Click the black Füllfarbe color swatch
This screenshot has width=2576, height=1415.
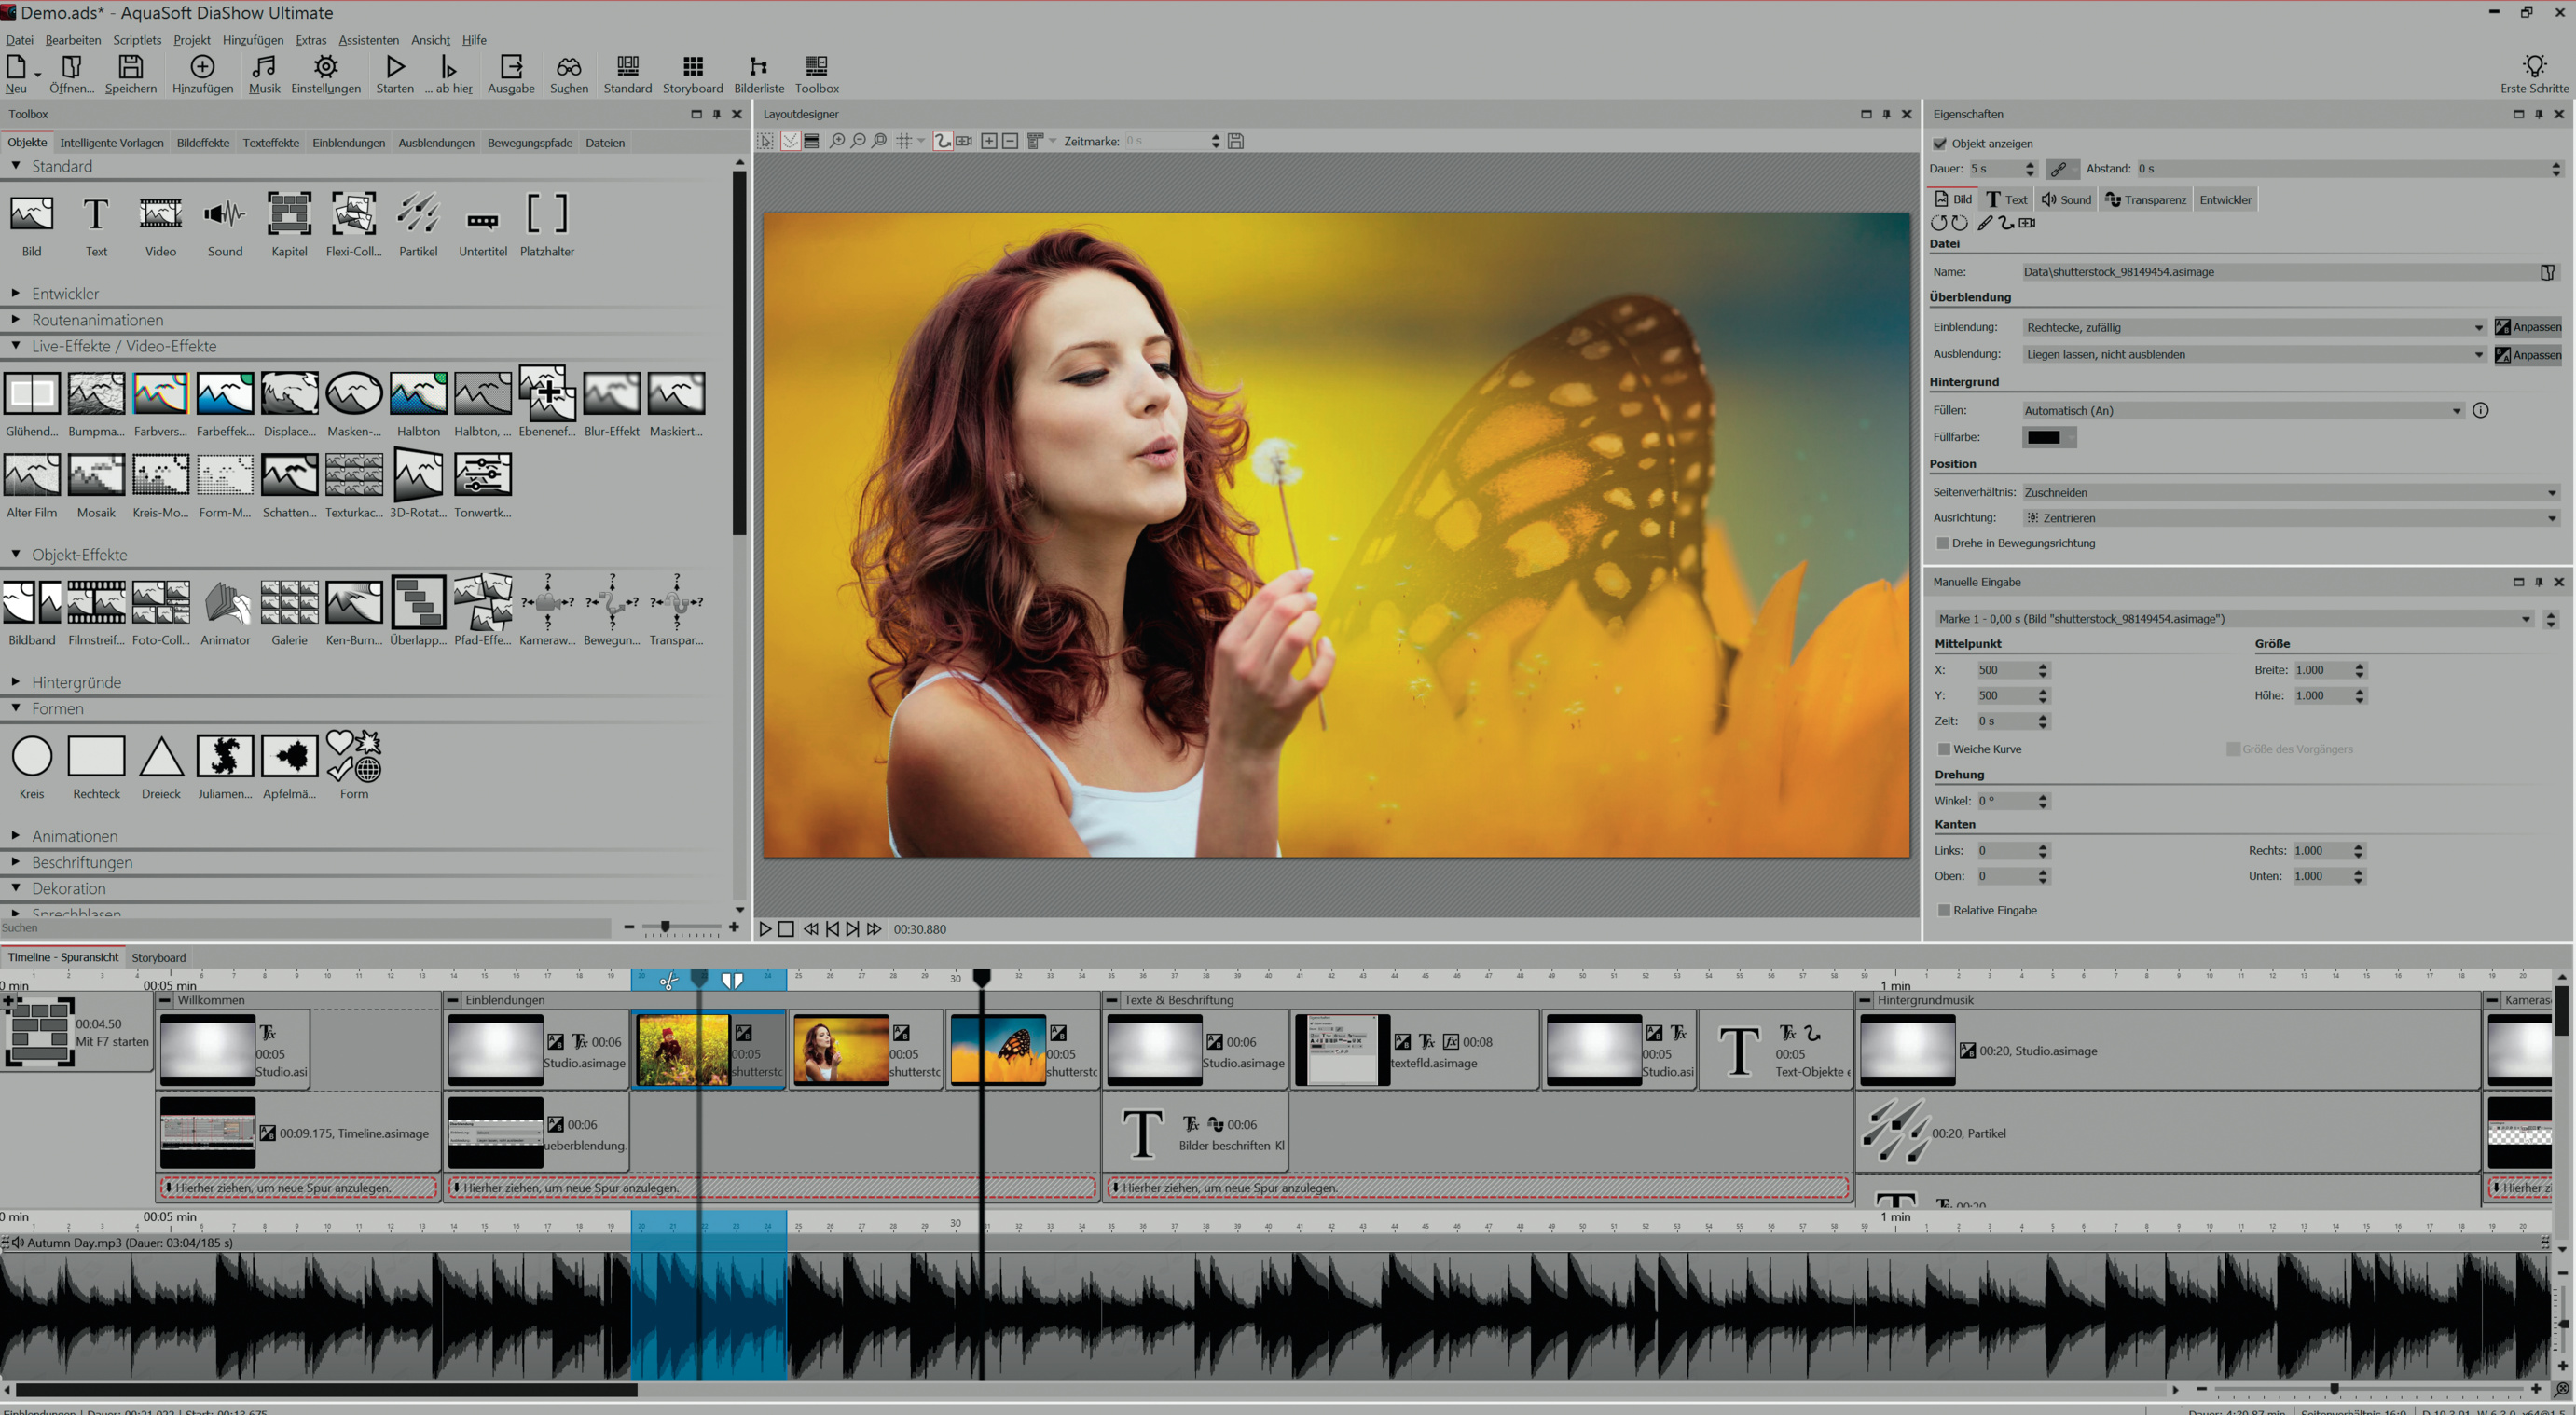point(2043,437)
